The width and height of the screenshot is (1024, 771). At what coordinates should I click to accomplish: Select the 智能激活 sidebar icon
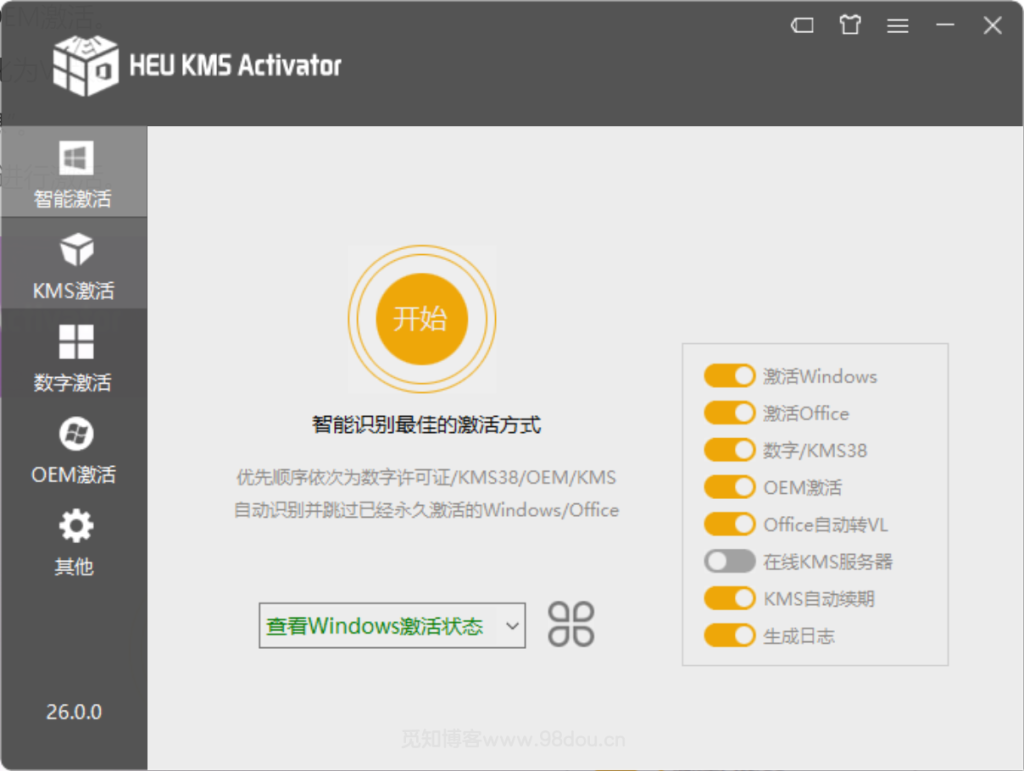tap(74, 170)
